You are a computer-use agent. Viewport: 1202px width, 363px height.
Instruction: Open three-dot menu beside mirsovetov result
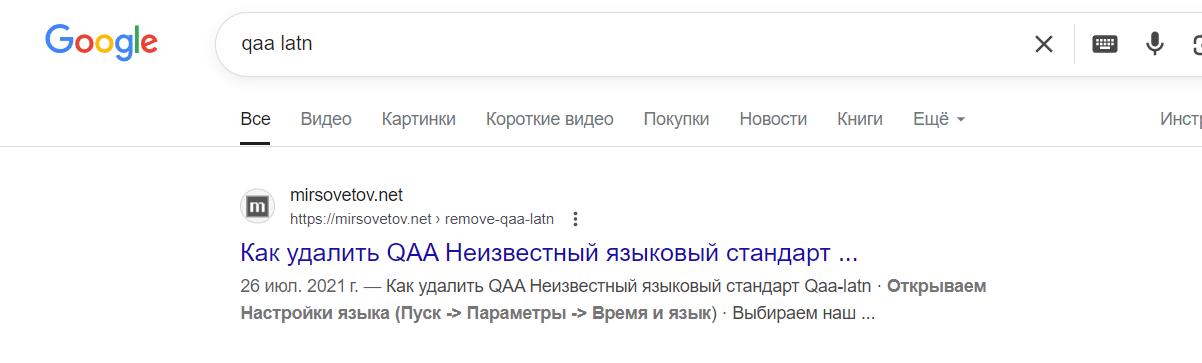[x=575, y=219]
